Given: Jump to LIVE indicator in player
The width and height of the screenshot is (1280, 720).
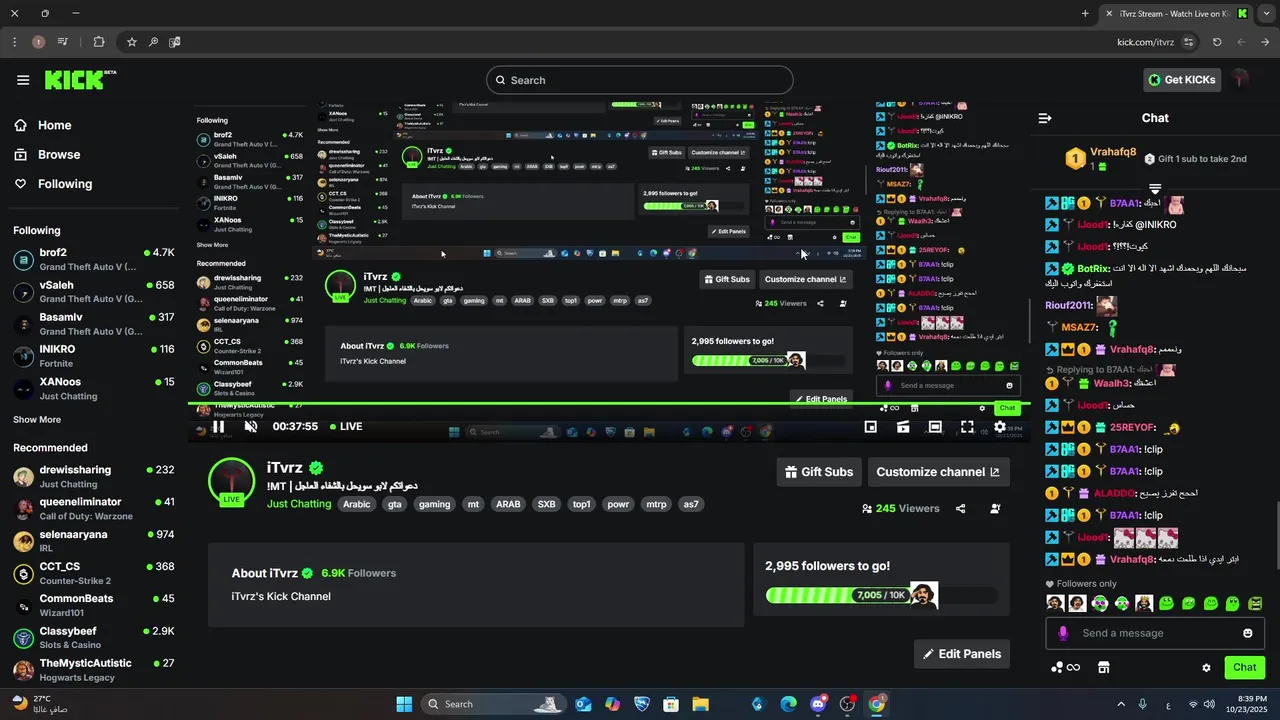Looking at the screenshot, I should pos(345,427).
